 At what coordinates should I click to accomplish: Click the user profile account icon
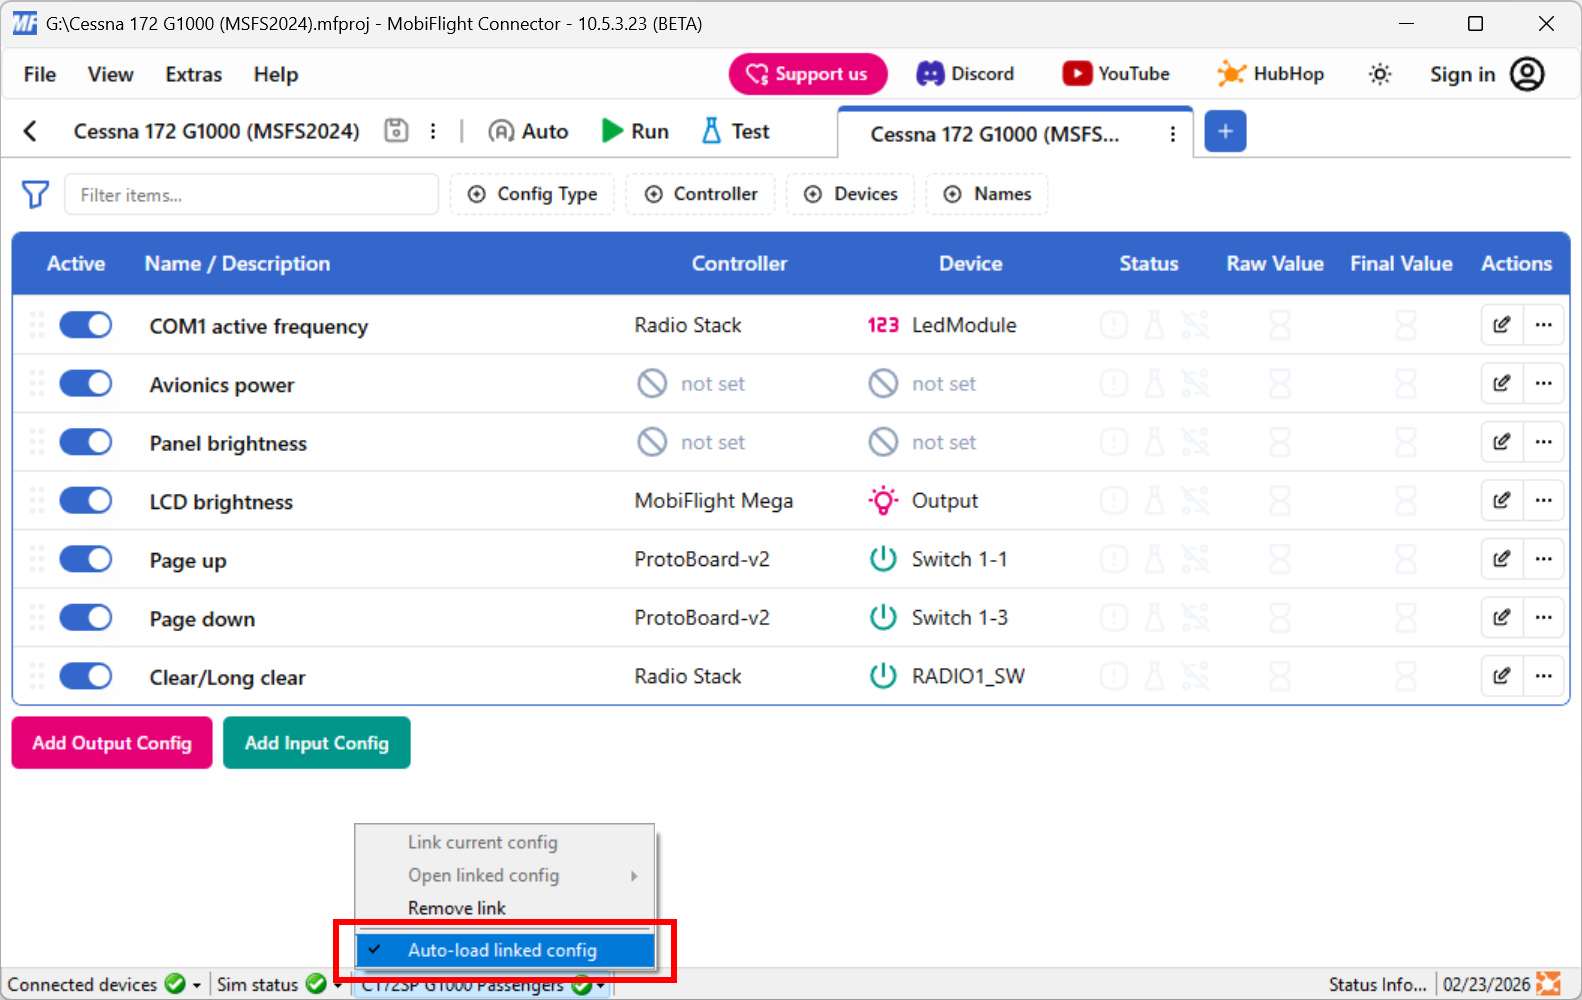(1527, 74)
